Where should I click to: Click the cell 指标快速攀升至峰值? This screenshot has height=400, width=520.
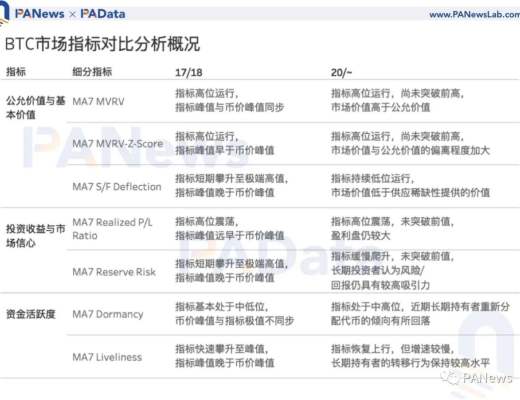222,349
